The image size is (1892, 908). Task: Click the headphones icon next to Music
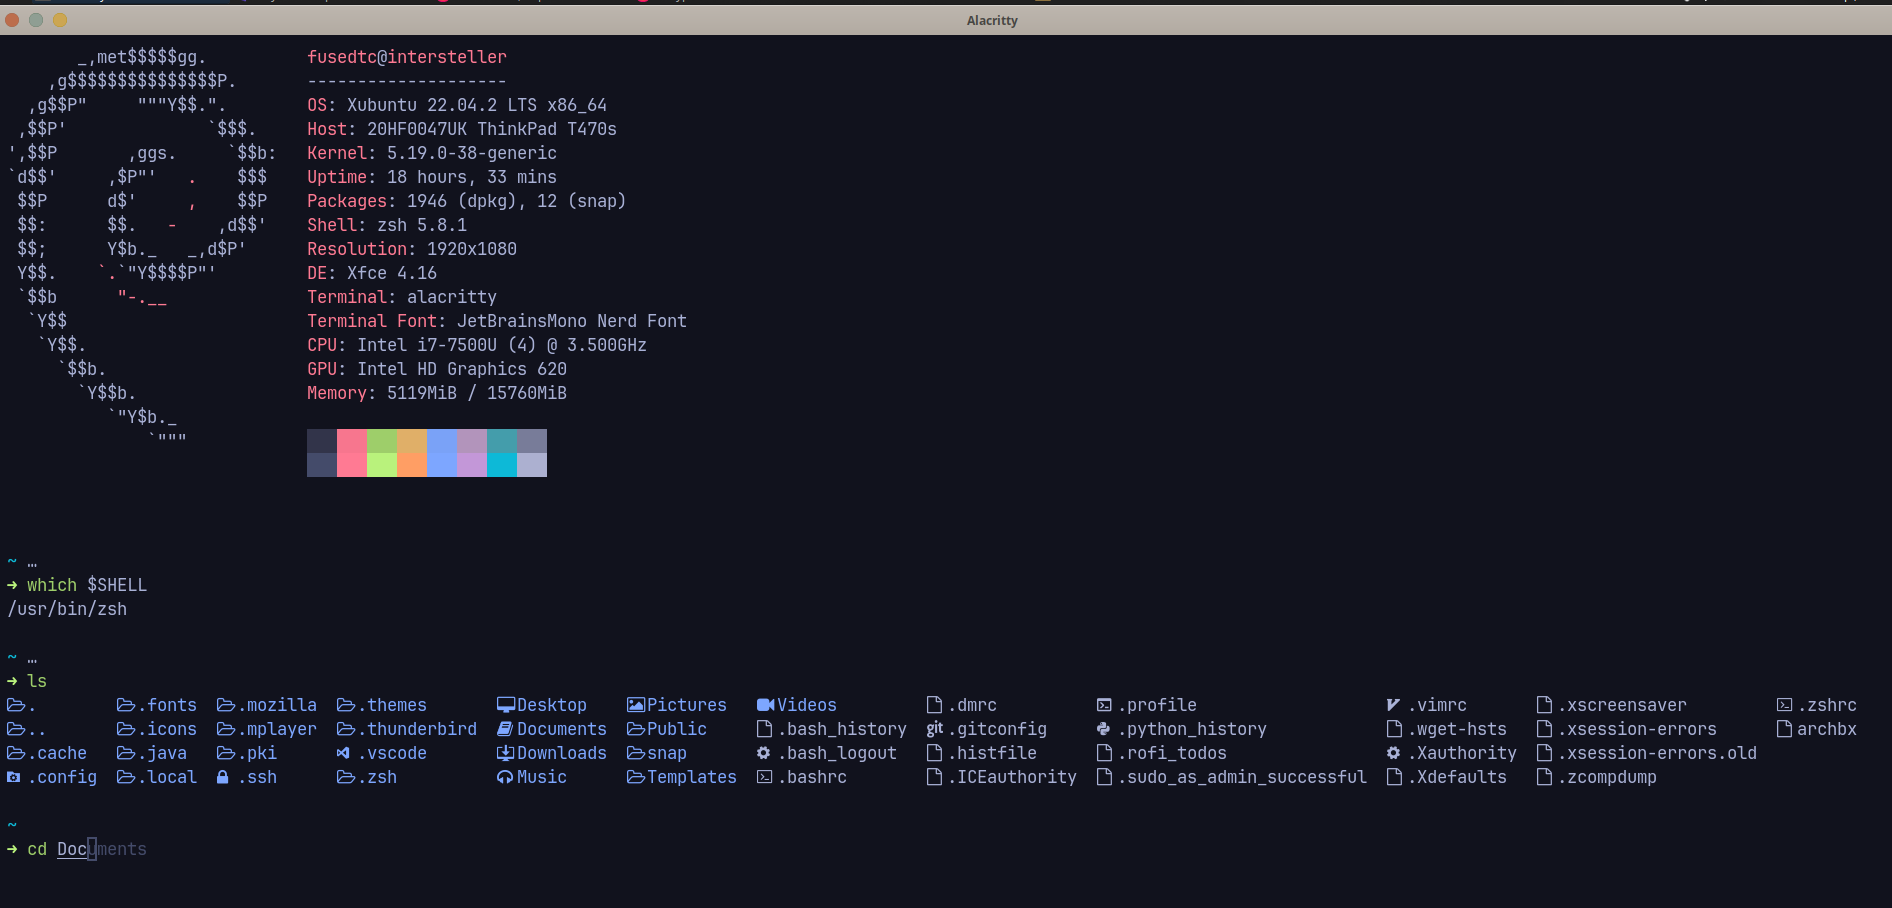[506, 777]
